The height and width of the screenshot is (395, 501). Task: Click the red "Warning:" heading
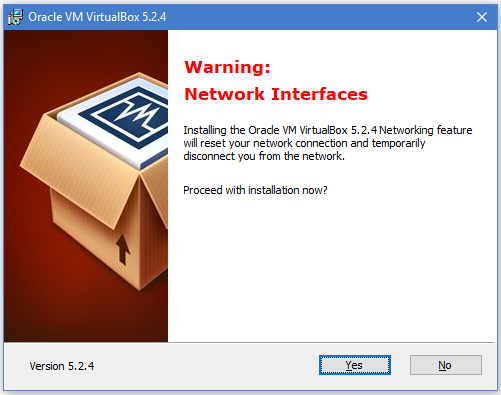[227, 67]
